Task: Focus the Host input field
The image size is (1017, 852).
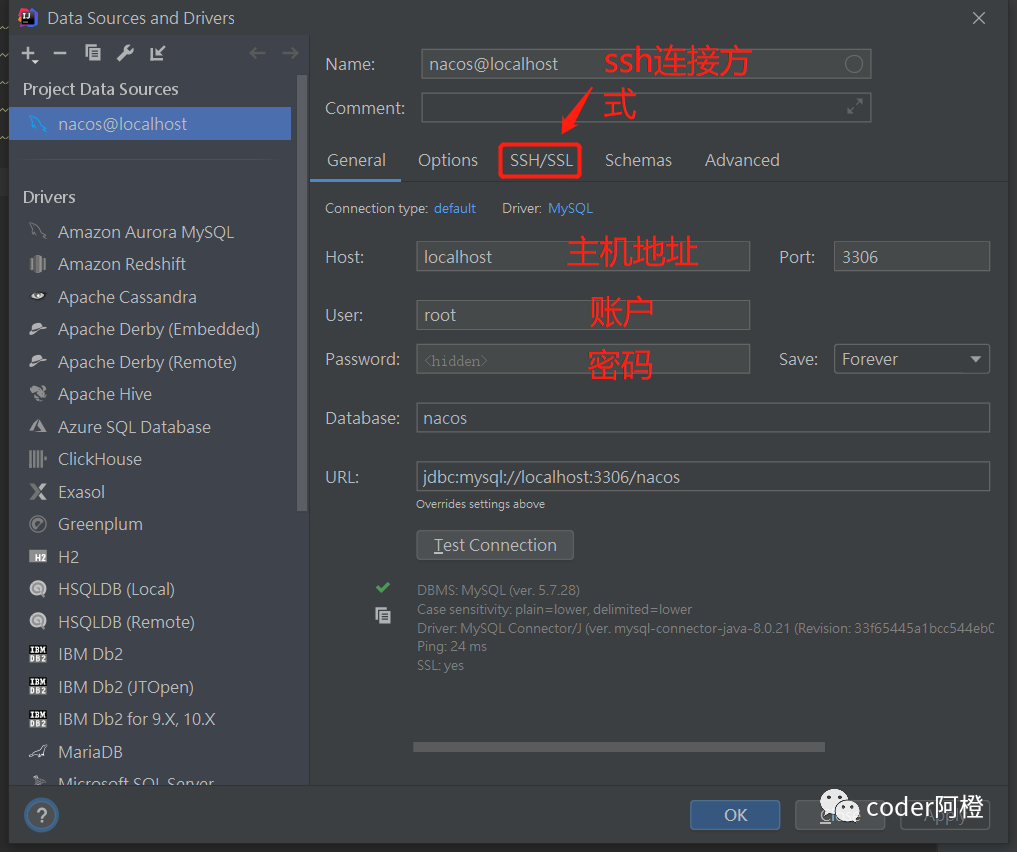Action: pos(582,257)
